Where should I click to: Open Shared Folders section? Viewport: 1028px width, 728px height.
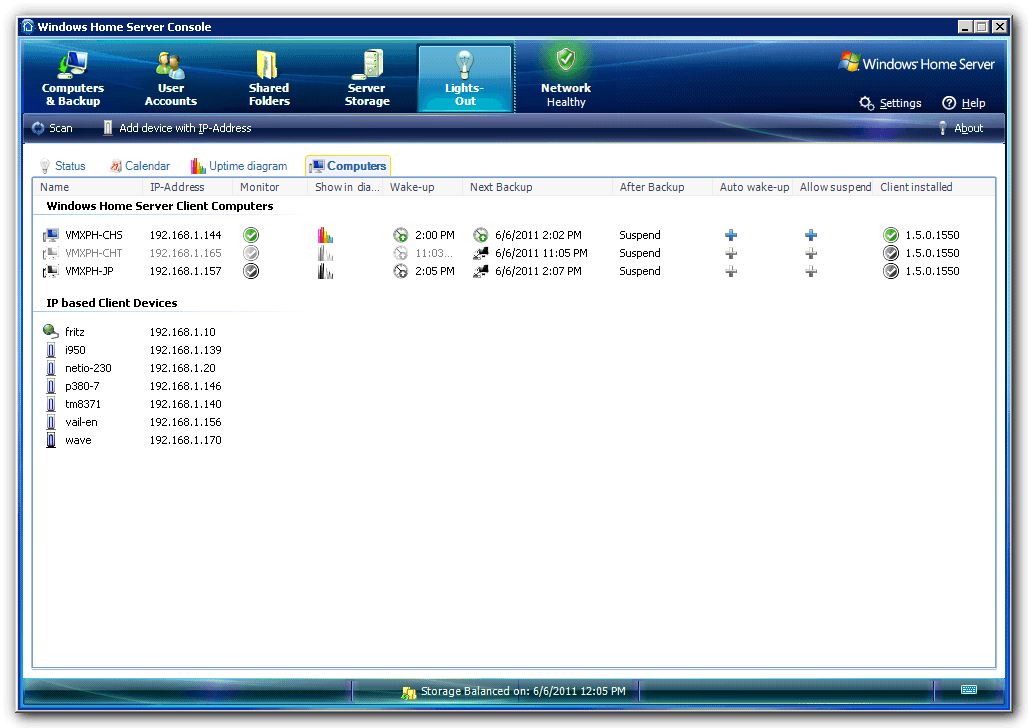click(x=269, y=78)
